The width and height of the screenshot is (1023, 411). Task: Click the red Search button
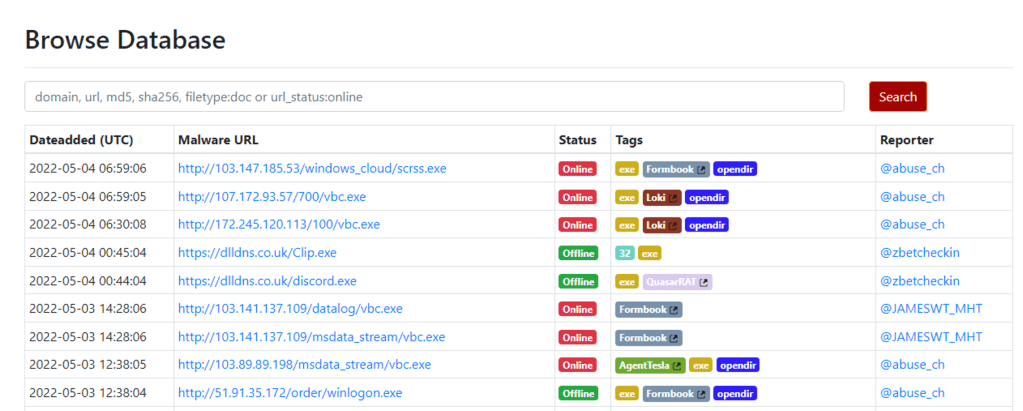point(897,97)
